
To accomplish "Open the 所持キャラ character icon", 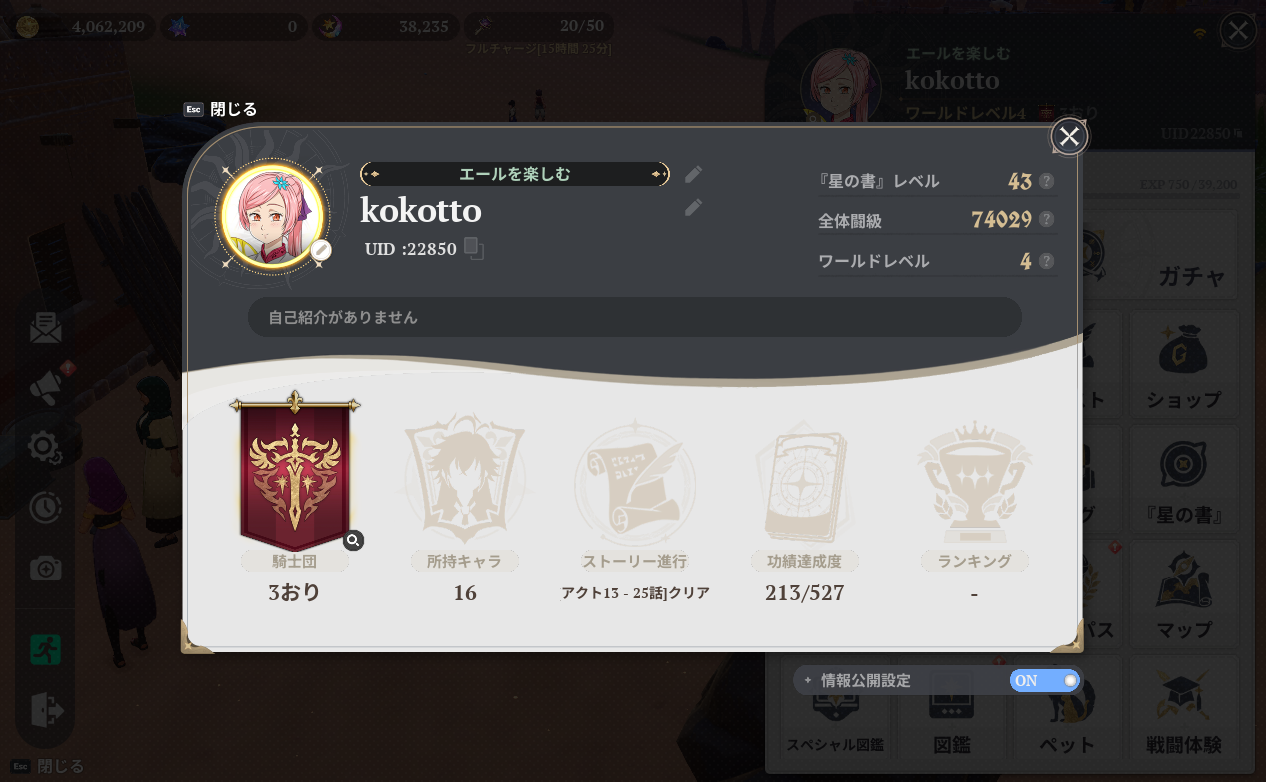I will (x=465, y=479).
